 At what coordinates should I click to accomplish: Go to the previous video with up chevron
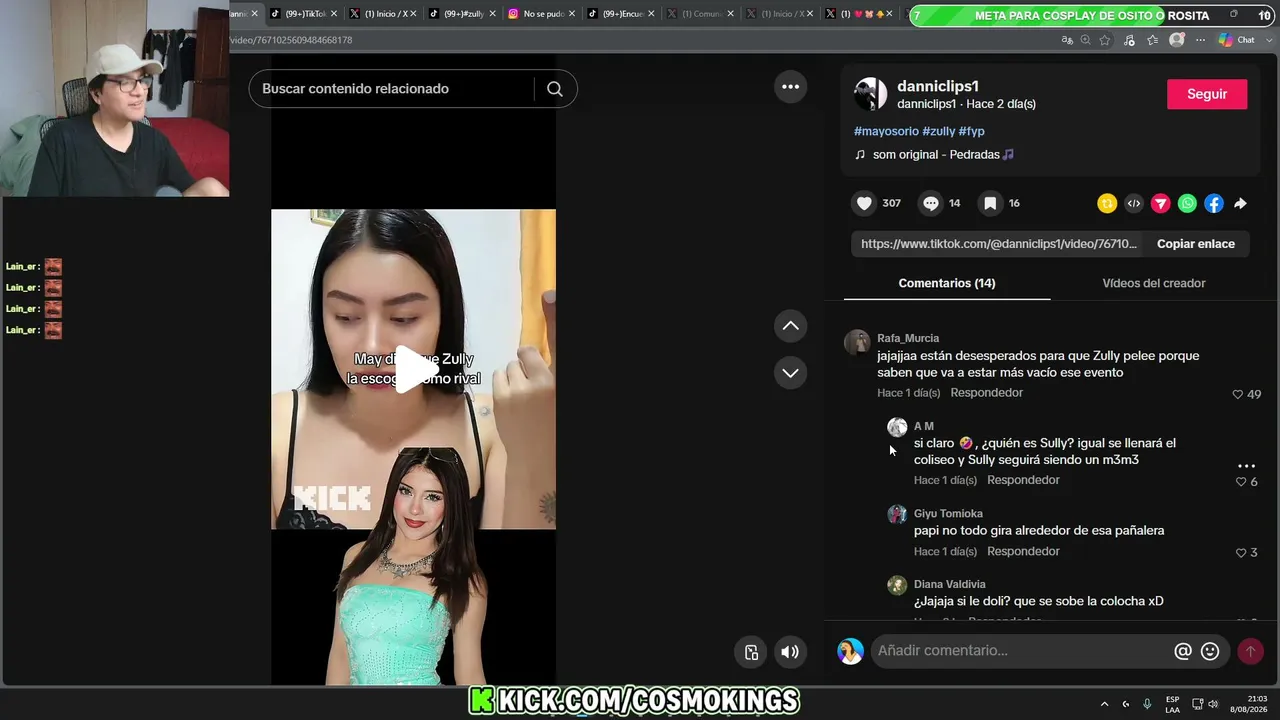(790, 326)
